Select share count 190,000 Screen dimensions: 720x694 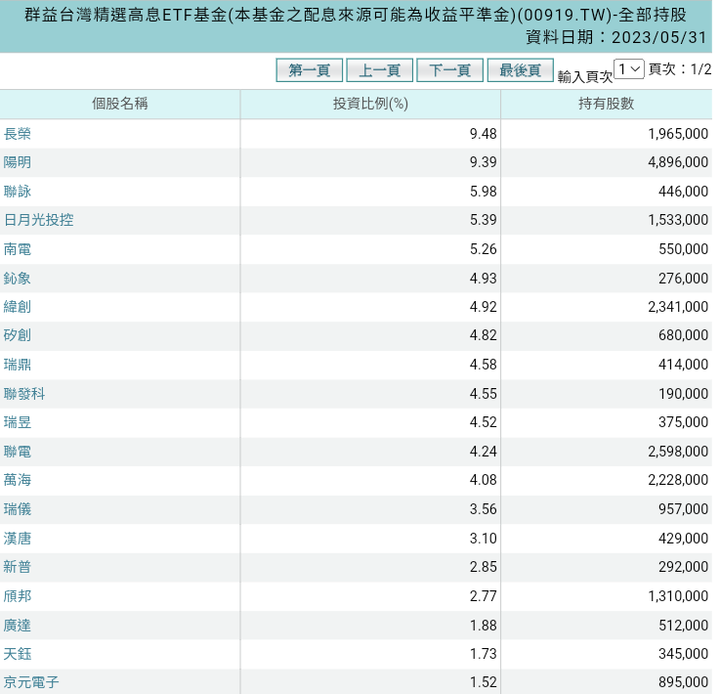pos(683,394)
